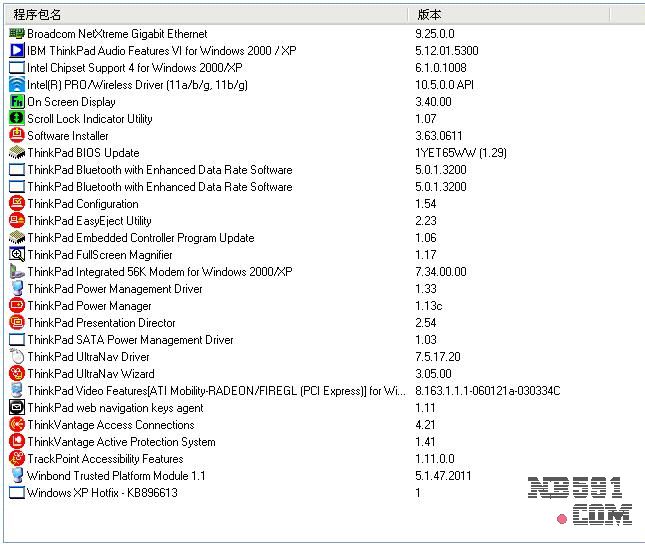Click ThinkPad UltraNav Driver text

point(88,357)
